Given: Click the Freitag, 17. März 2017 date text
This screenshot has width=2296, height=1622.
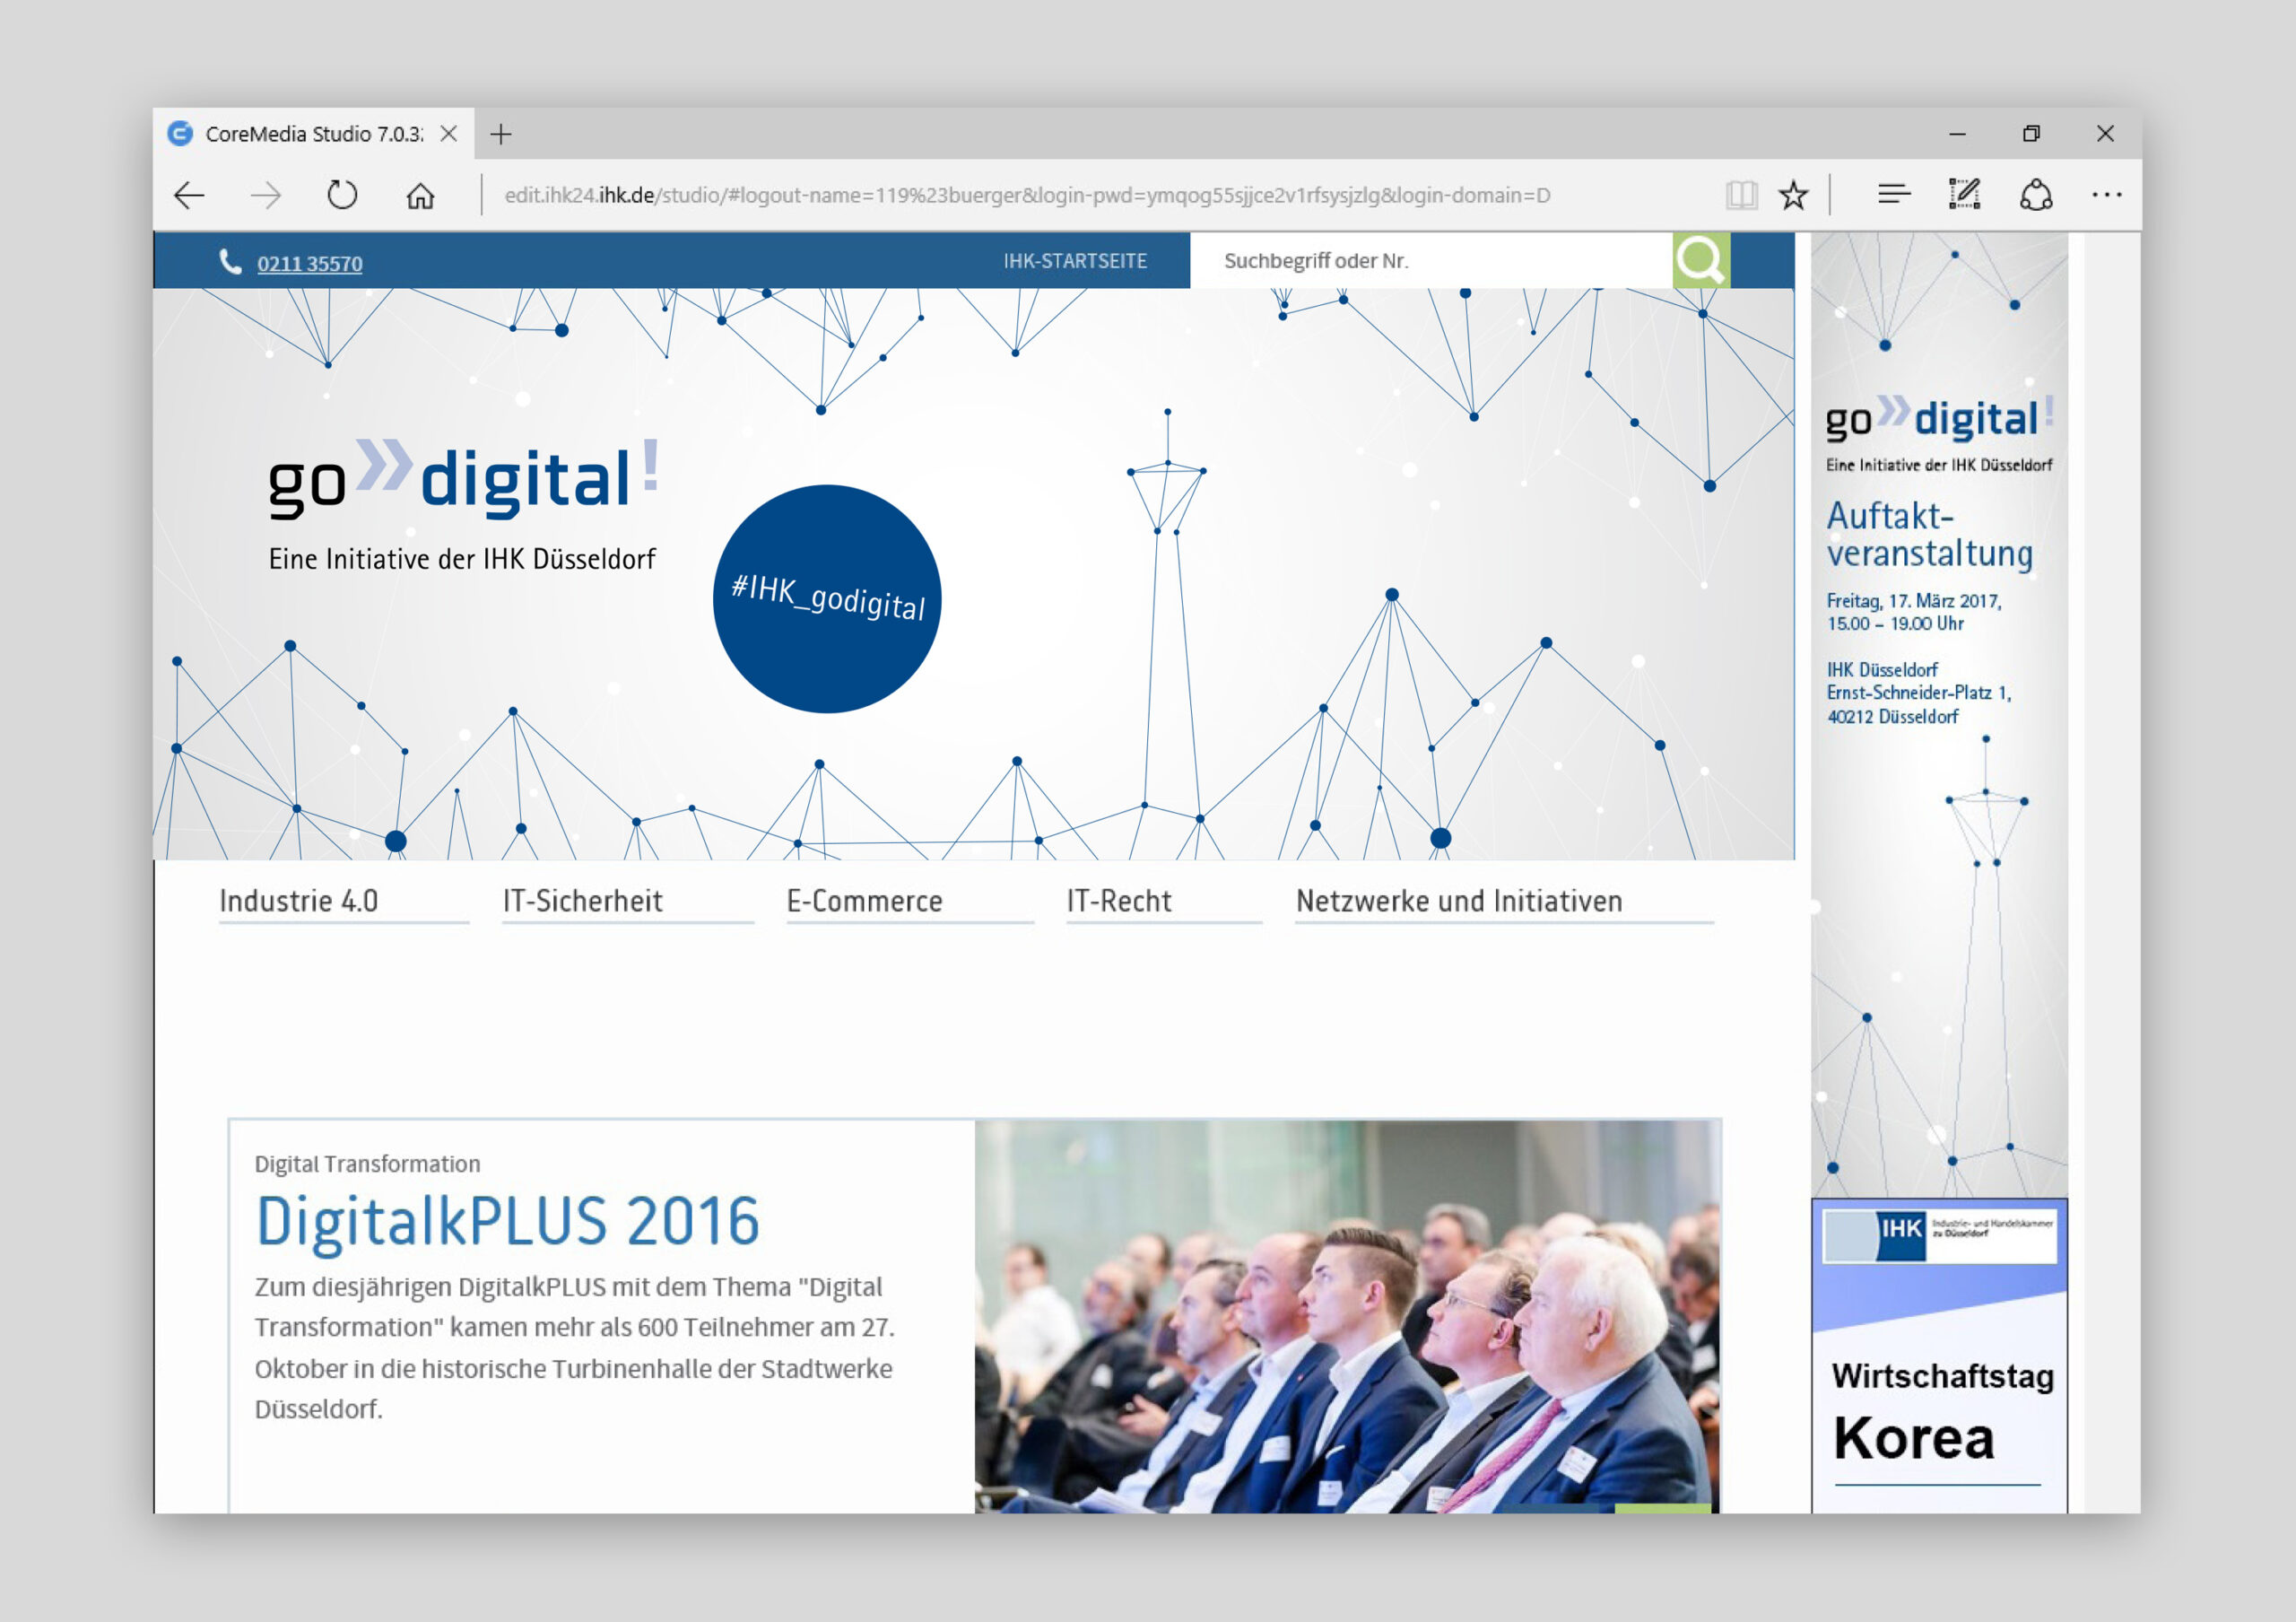Looking at the screenshot, I should pyautogui.click(x=1913, y=601).
